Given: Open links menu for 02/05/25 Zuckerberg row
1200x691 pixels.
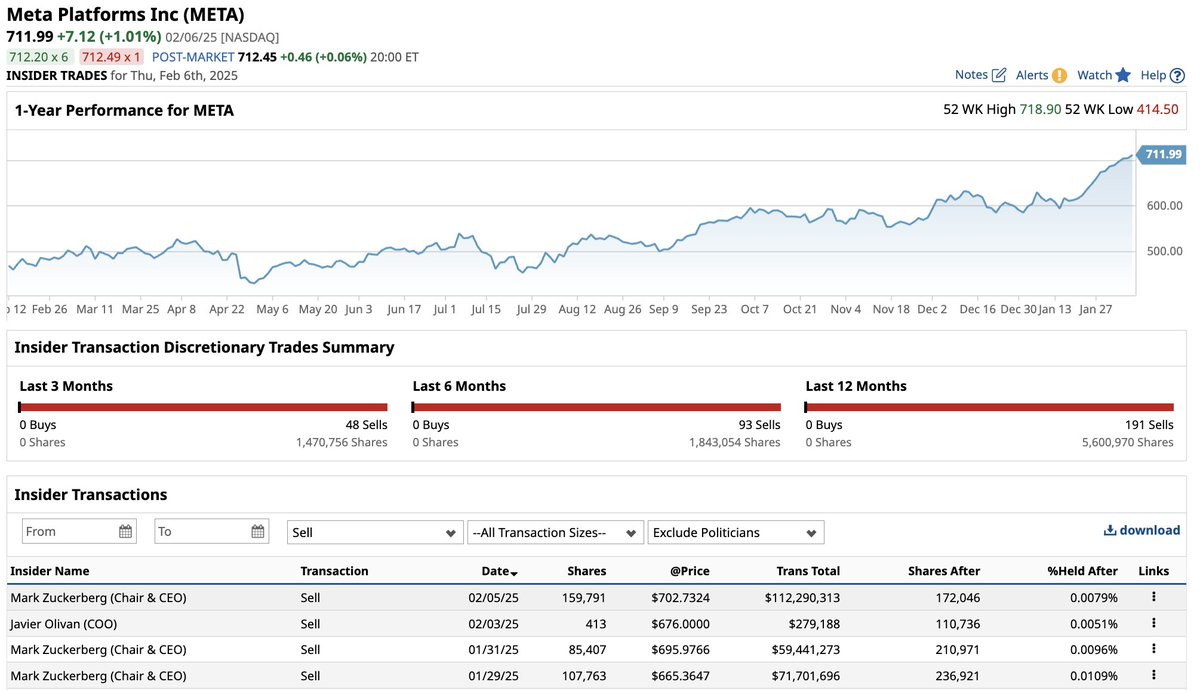Looking at the screenshot, I should 1153,597.
